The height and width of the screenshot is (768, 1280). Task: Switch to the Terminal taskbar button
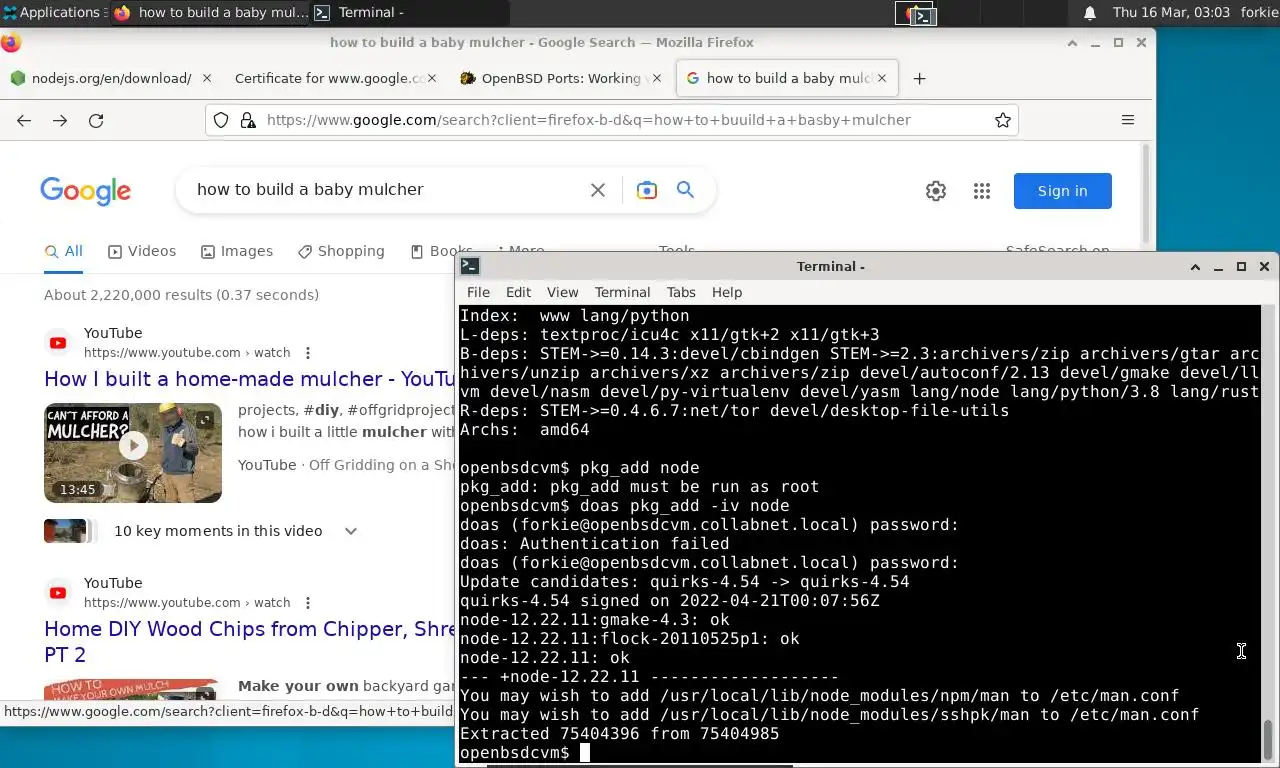click(x=410, y=13)
